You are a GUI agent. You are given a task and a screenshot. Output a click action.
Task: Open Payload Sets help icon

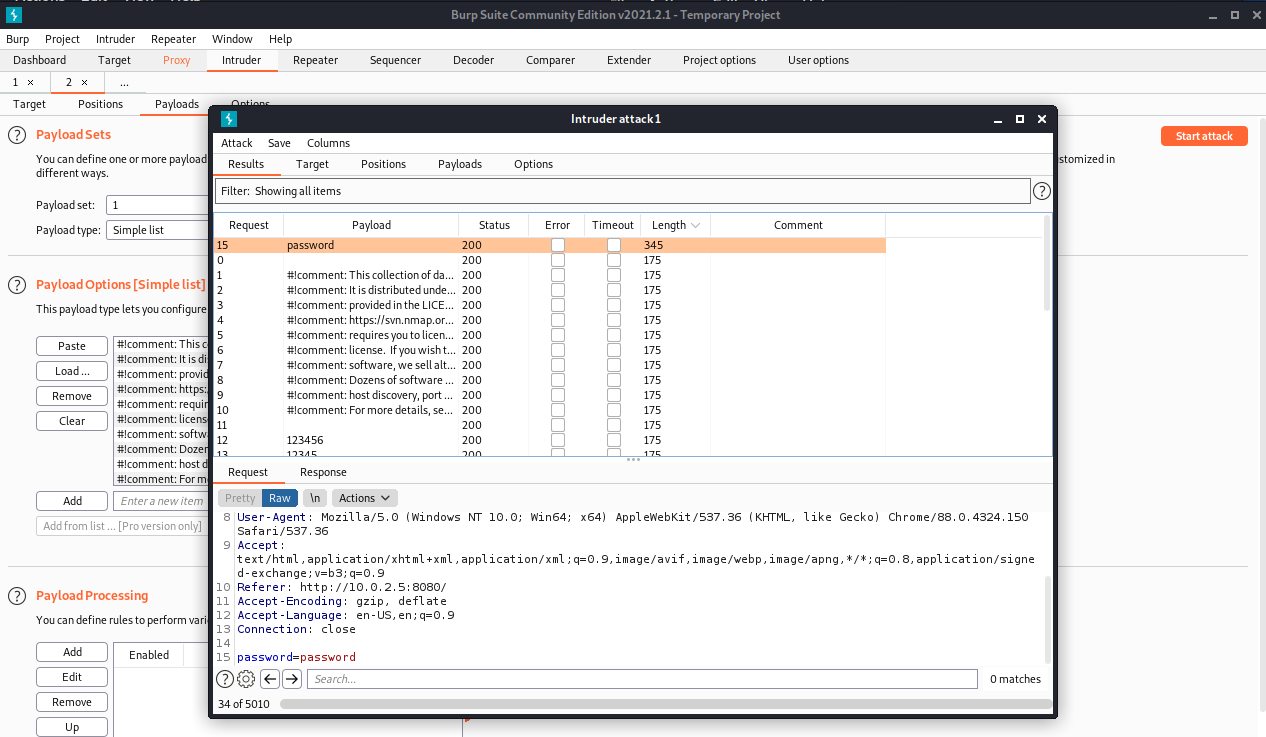pyautogui.click(x=17, y=135)
